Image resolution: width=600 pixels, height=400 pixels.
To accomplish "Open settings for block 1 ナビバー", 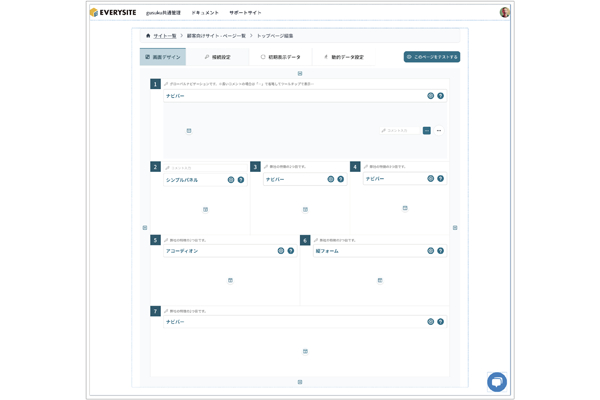I will (431, 96).
